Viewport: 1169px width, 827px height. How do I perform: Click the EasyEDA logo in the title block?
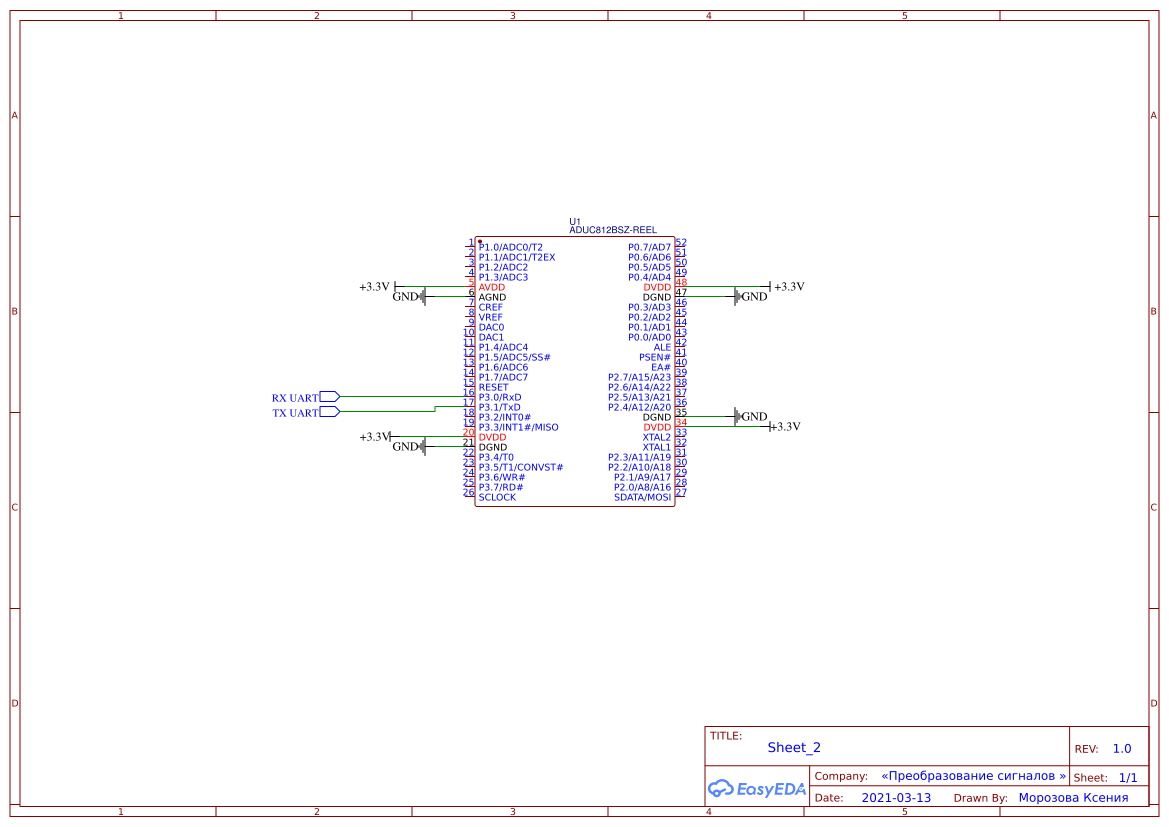(757, 788)
